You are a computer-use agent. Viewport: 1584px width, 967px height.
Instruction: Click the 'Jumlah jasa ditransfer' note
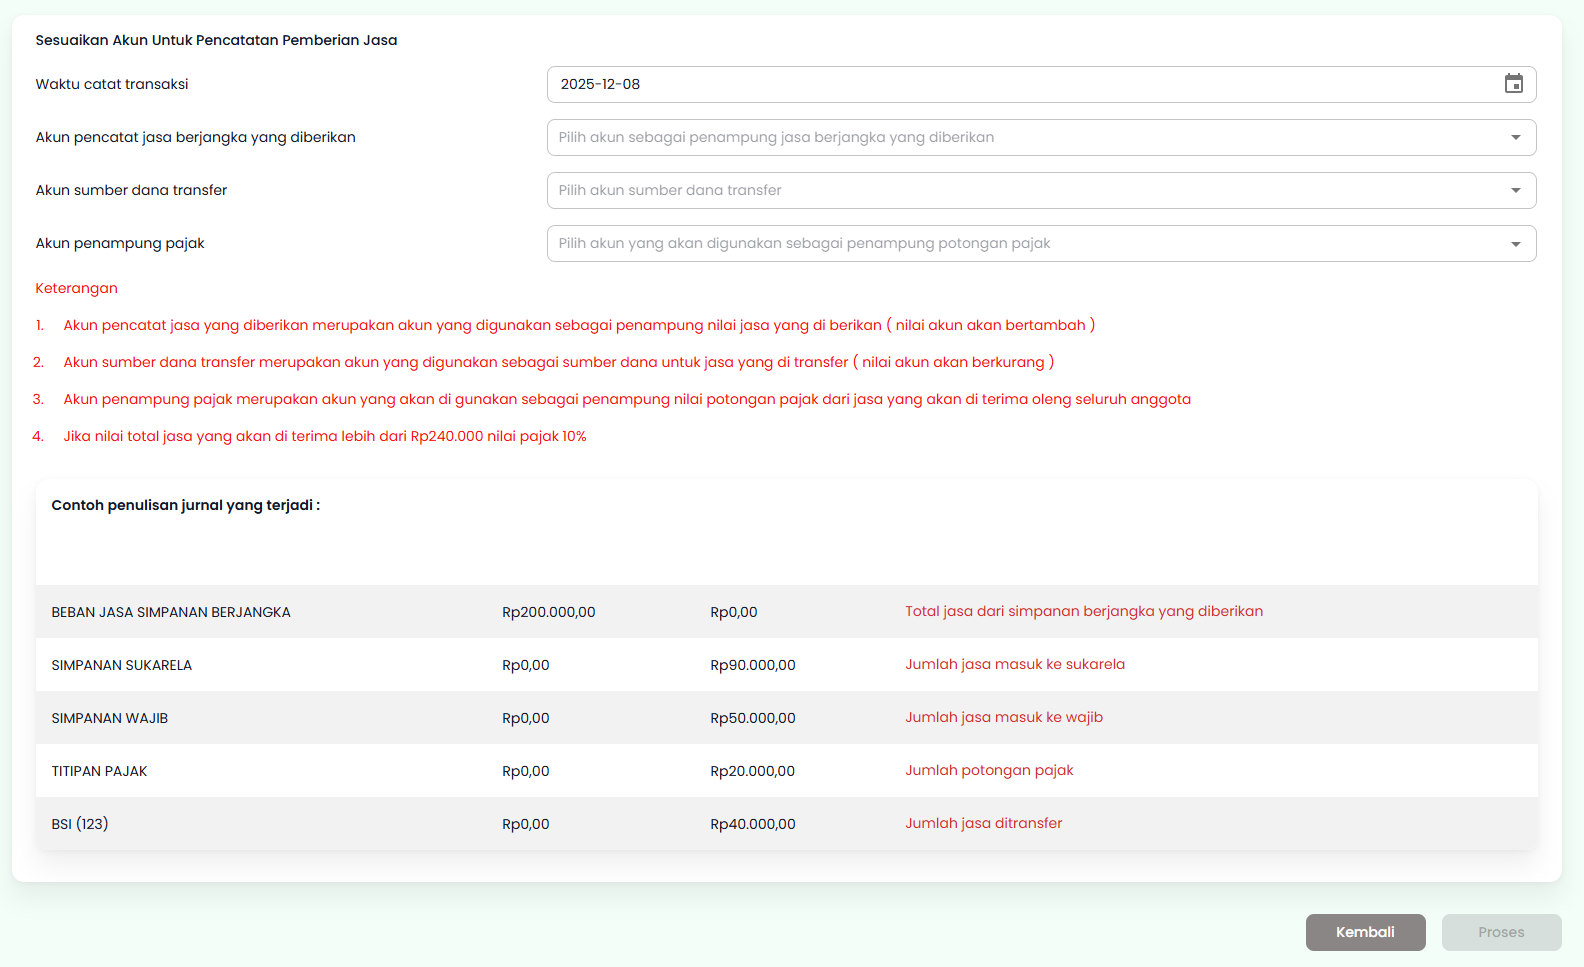click(x=983, y=823)
